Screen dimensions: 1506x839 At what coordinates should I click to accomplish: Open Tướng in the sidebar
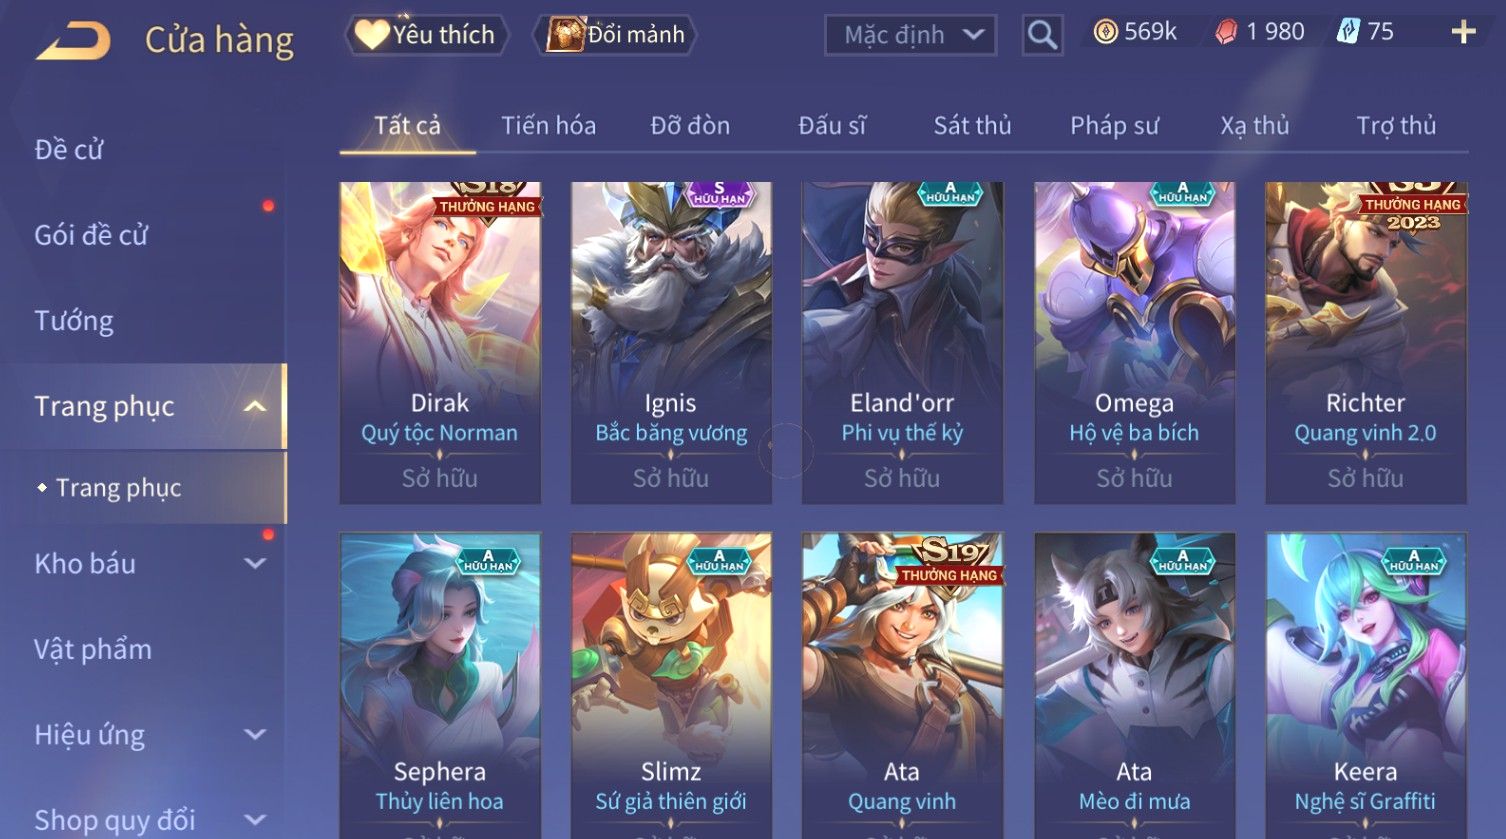(74, 321)
